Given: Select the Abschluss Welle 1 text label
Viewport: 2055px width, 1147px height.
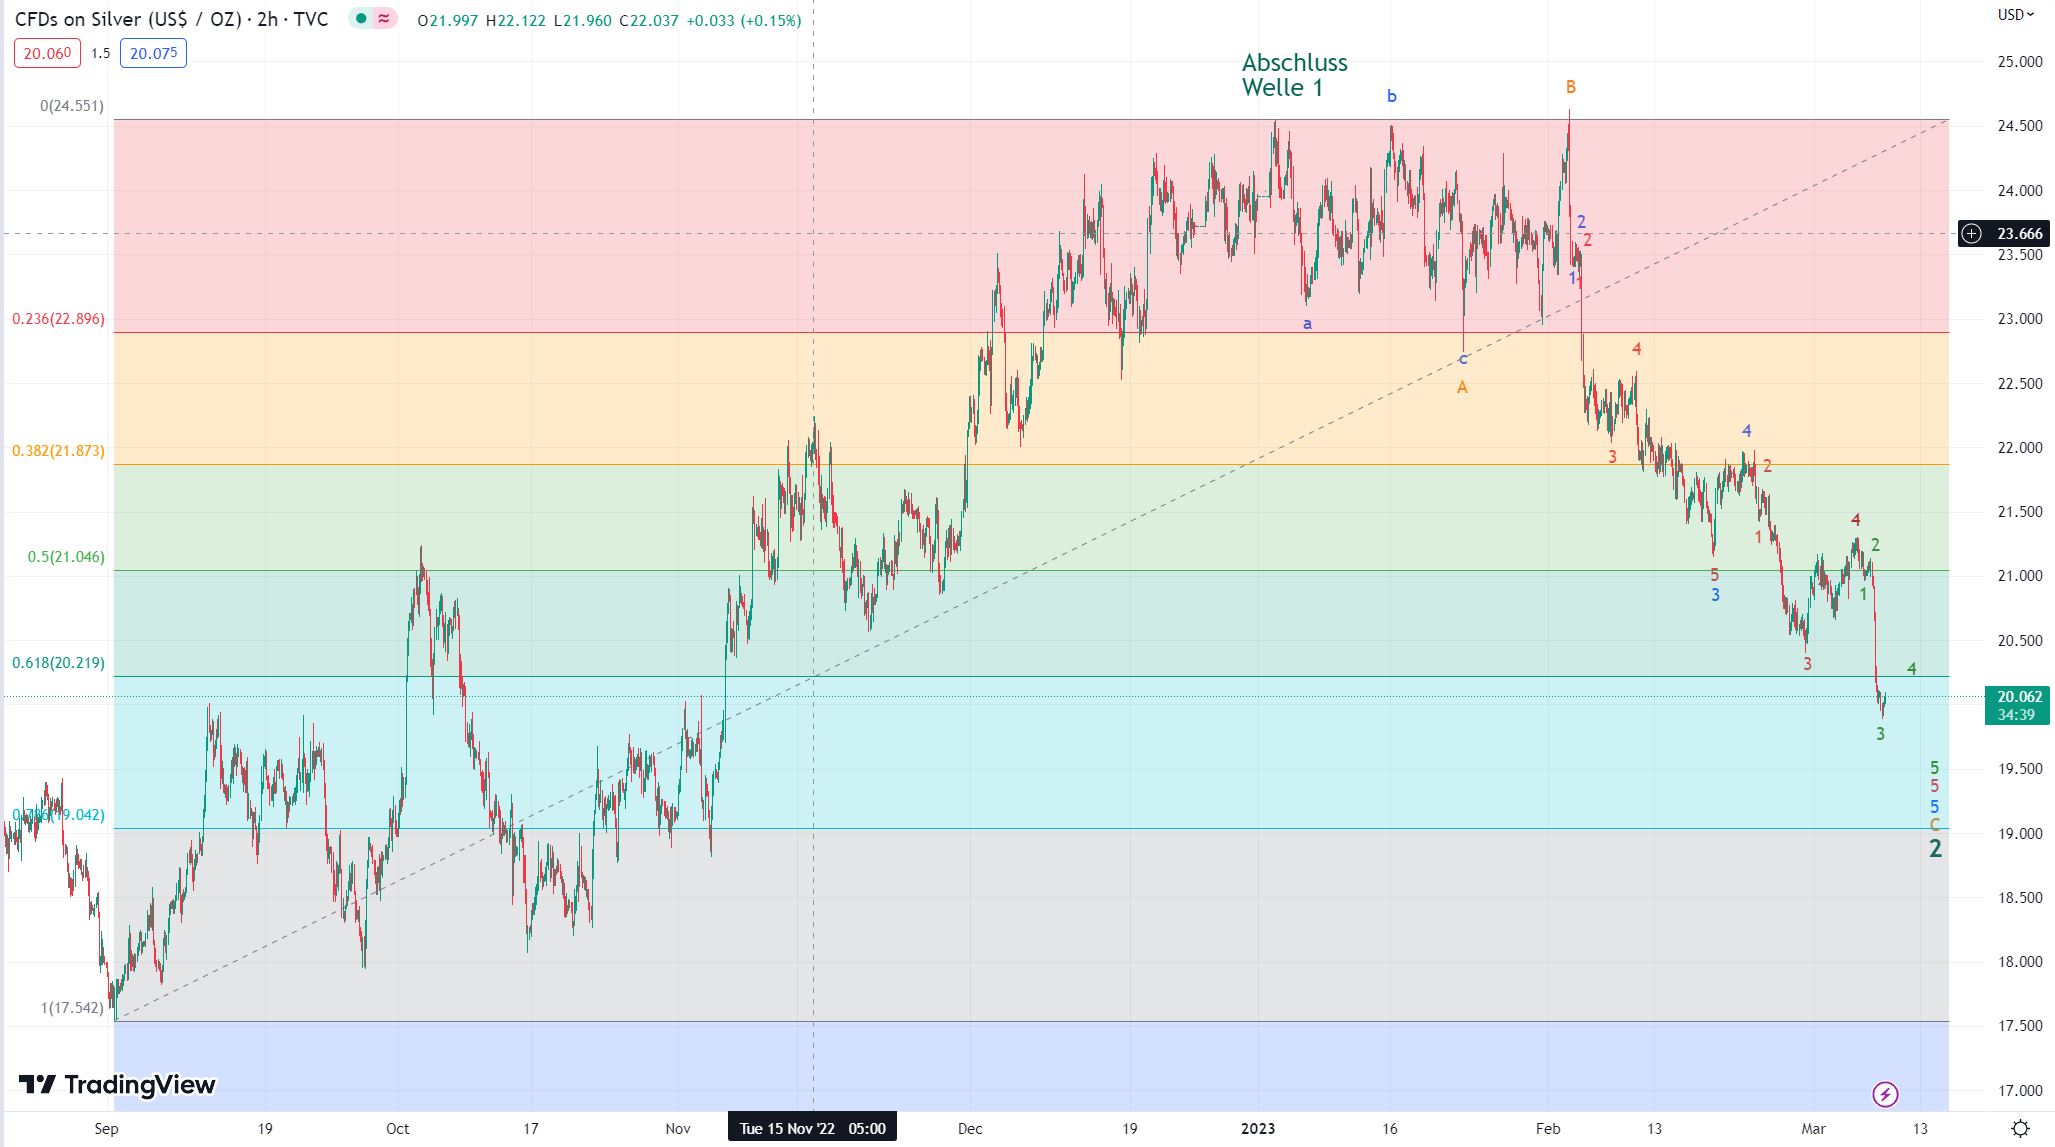Looking at the screenshot, I should click(1294, 75).
